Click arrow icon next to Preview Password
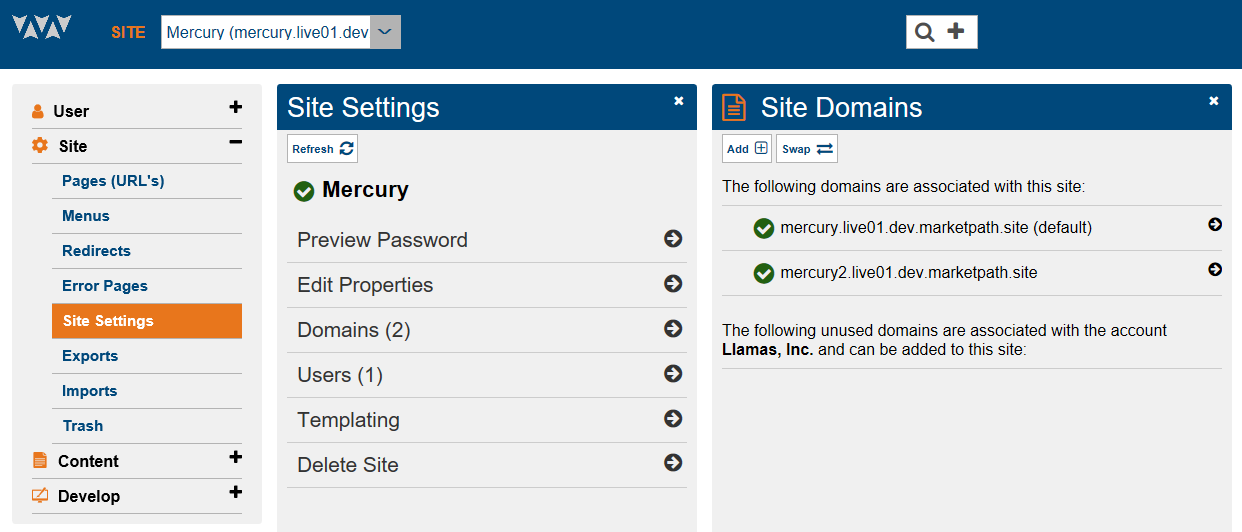This screenshot has width=1242, height=532. (673, 239)
